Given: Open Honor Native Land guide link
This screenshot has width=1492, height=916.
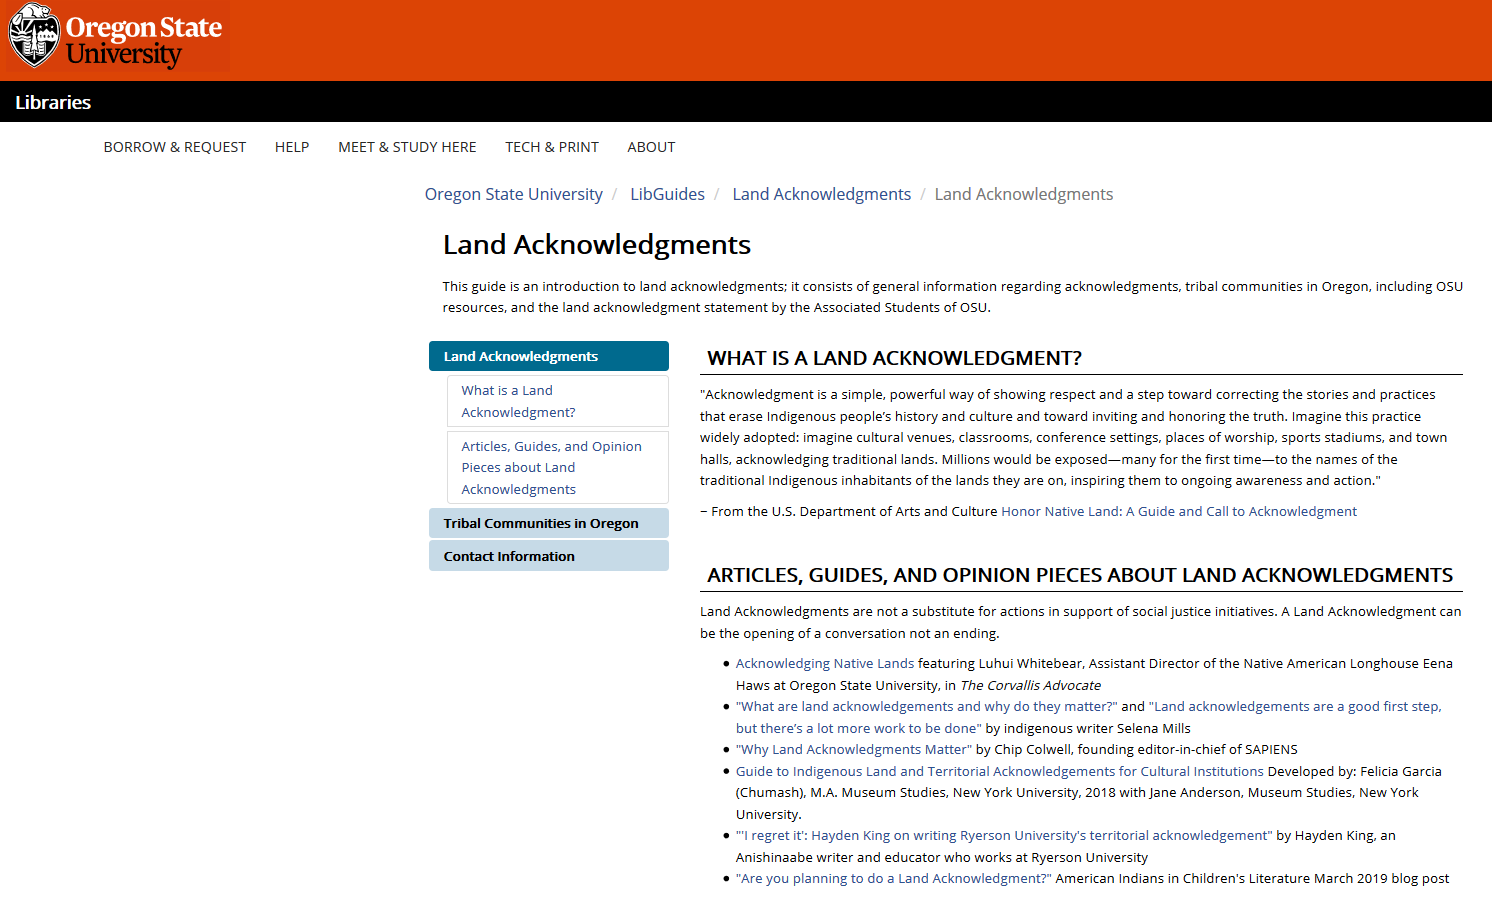Looking at the screenshot, I should tap(1178, 511).
